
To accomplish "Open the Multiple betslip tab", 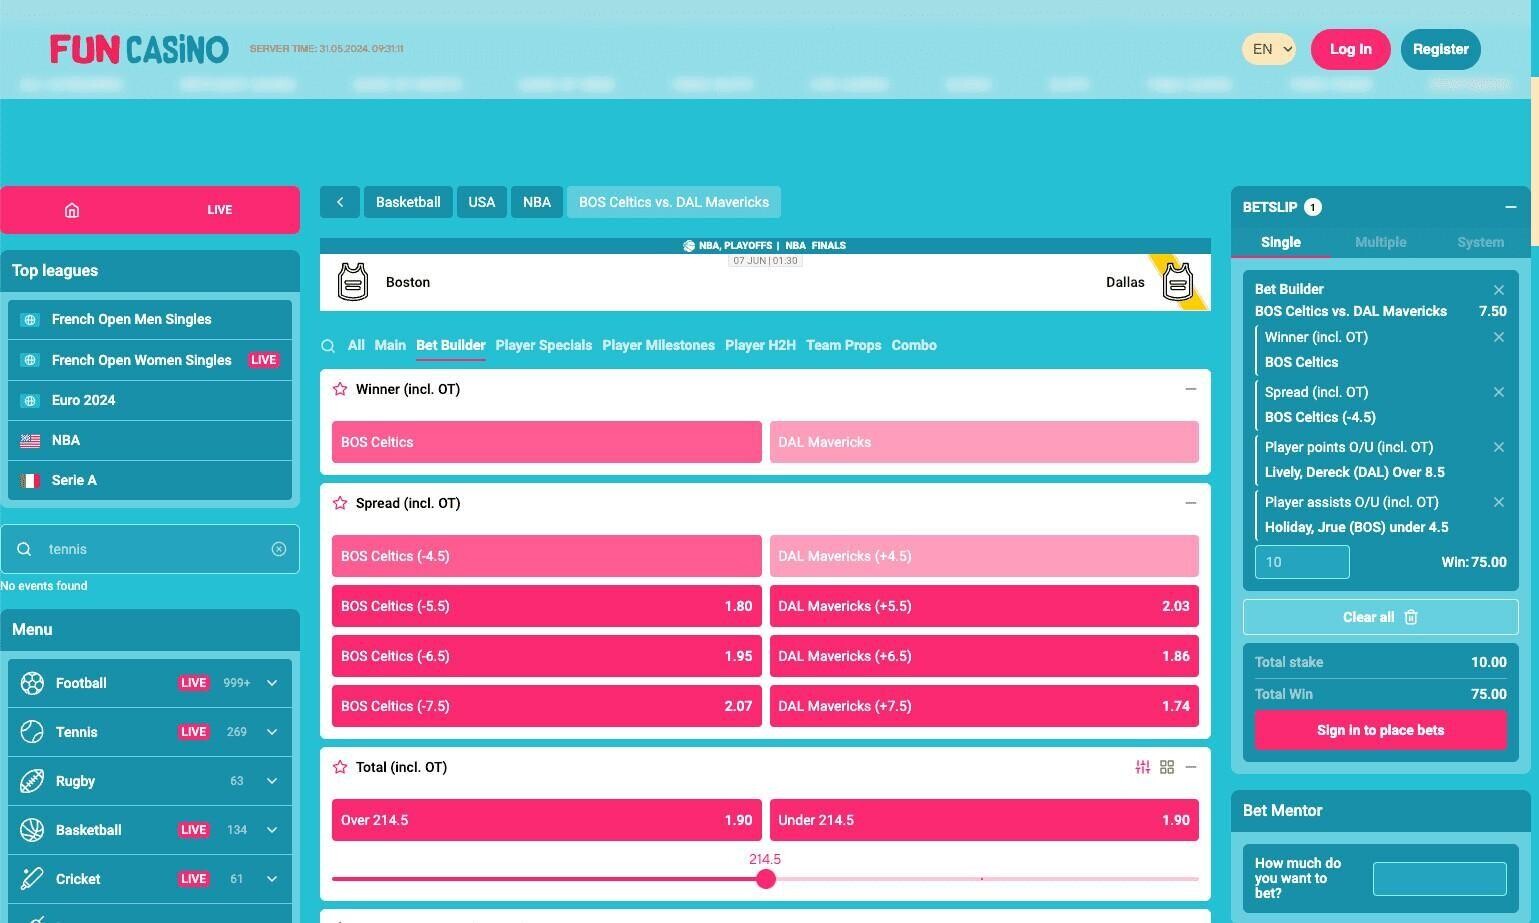I will point(1380,242).
